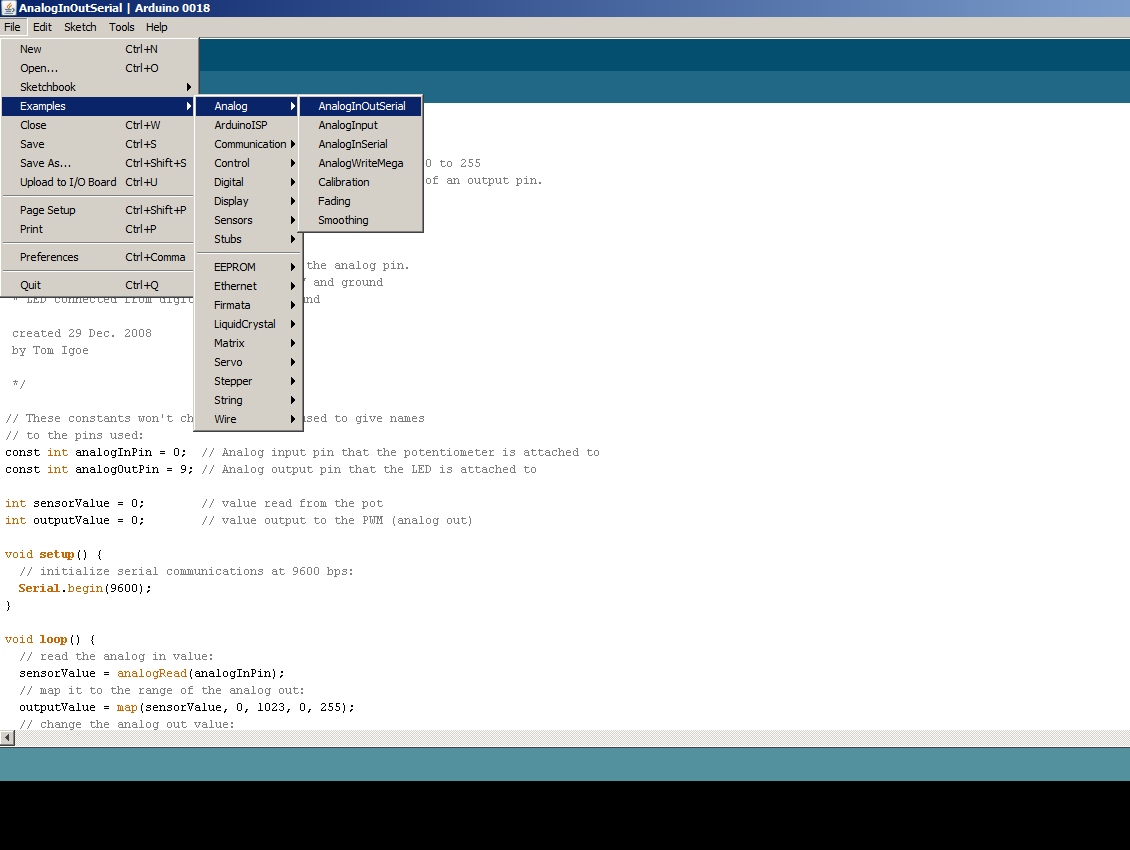Select the ArduinoISP example
This screenshot has width=1130, height=850.
[x=240, y=125]
